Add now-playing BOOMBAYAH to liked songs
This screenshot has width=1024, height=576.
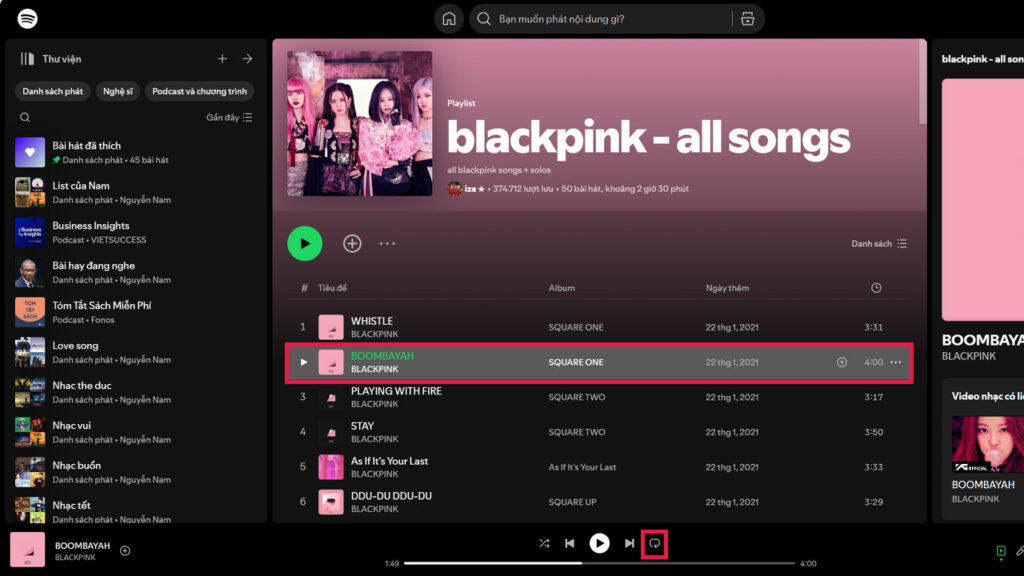click(x=125, y=551)
